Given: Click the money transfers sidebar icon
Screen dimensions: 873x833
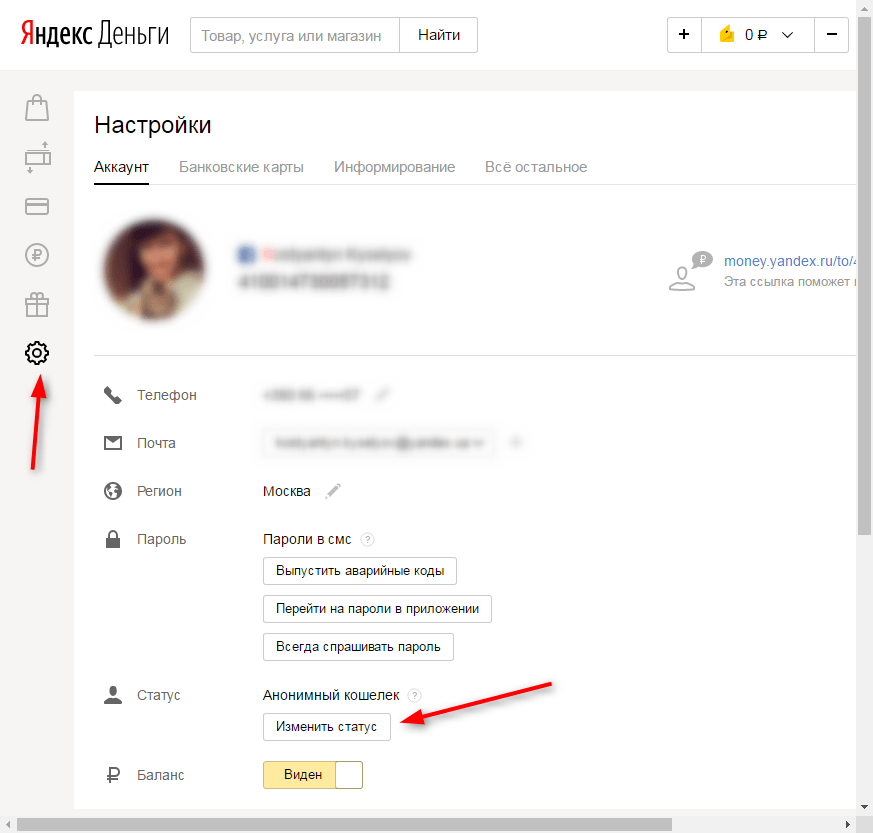Looking at the screenshot, I should coord(37,157).
